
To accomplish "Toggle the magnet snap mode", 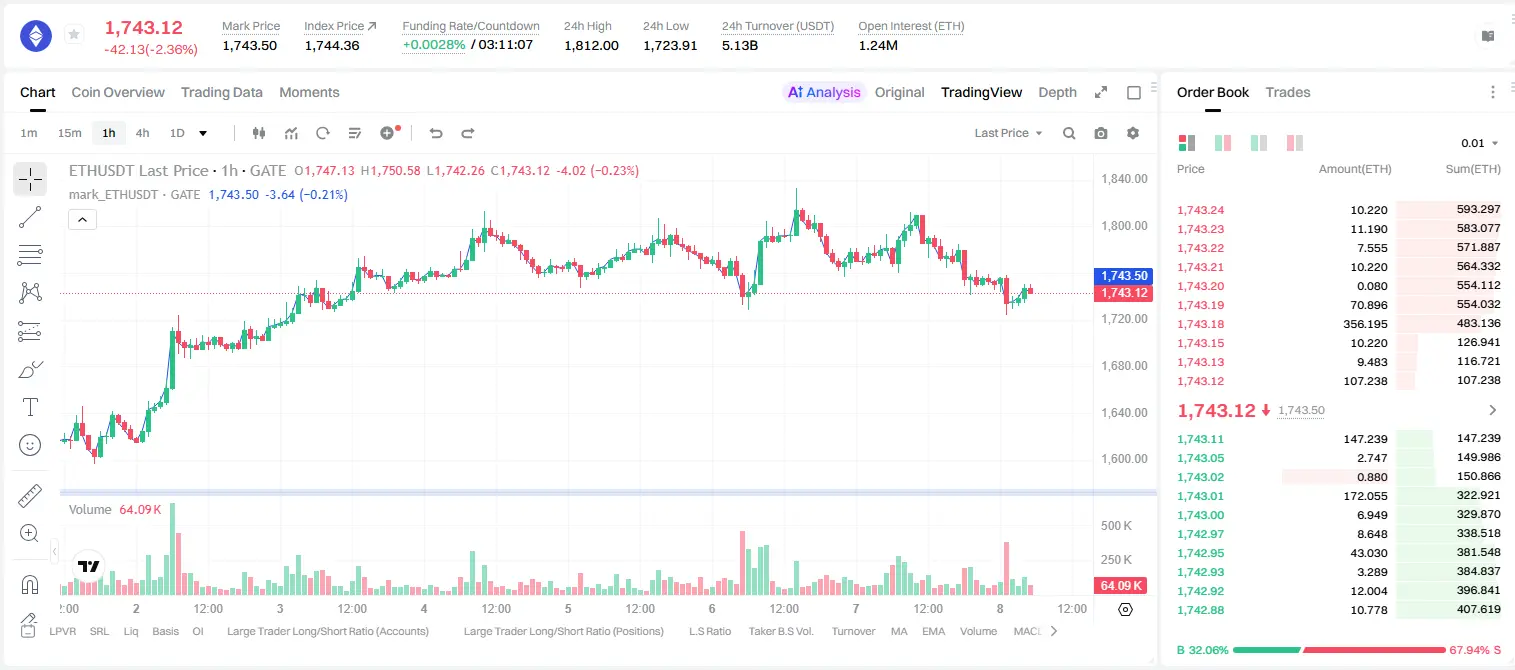I will coord(30,585).
